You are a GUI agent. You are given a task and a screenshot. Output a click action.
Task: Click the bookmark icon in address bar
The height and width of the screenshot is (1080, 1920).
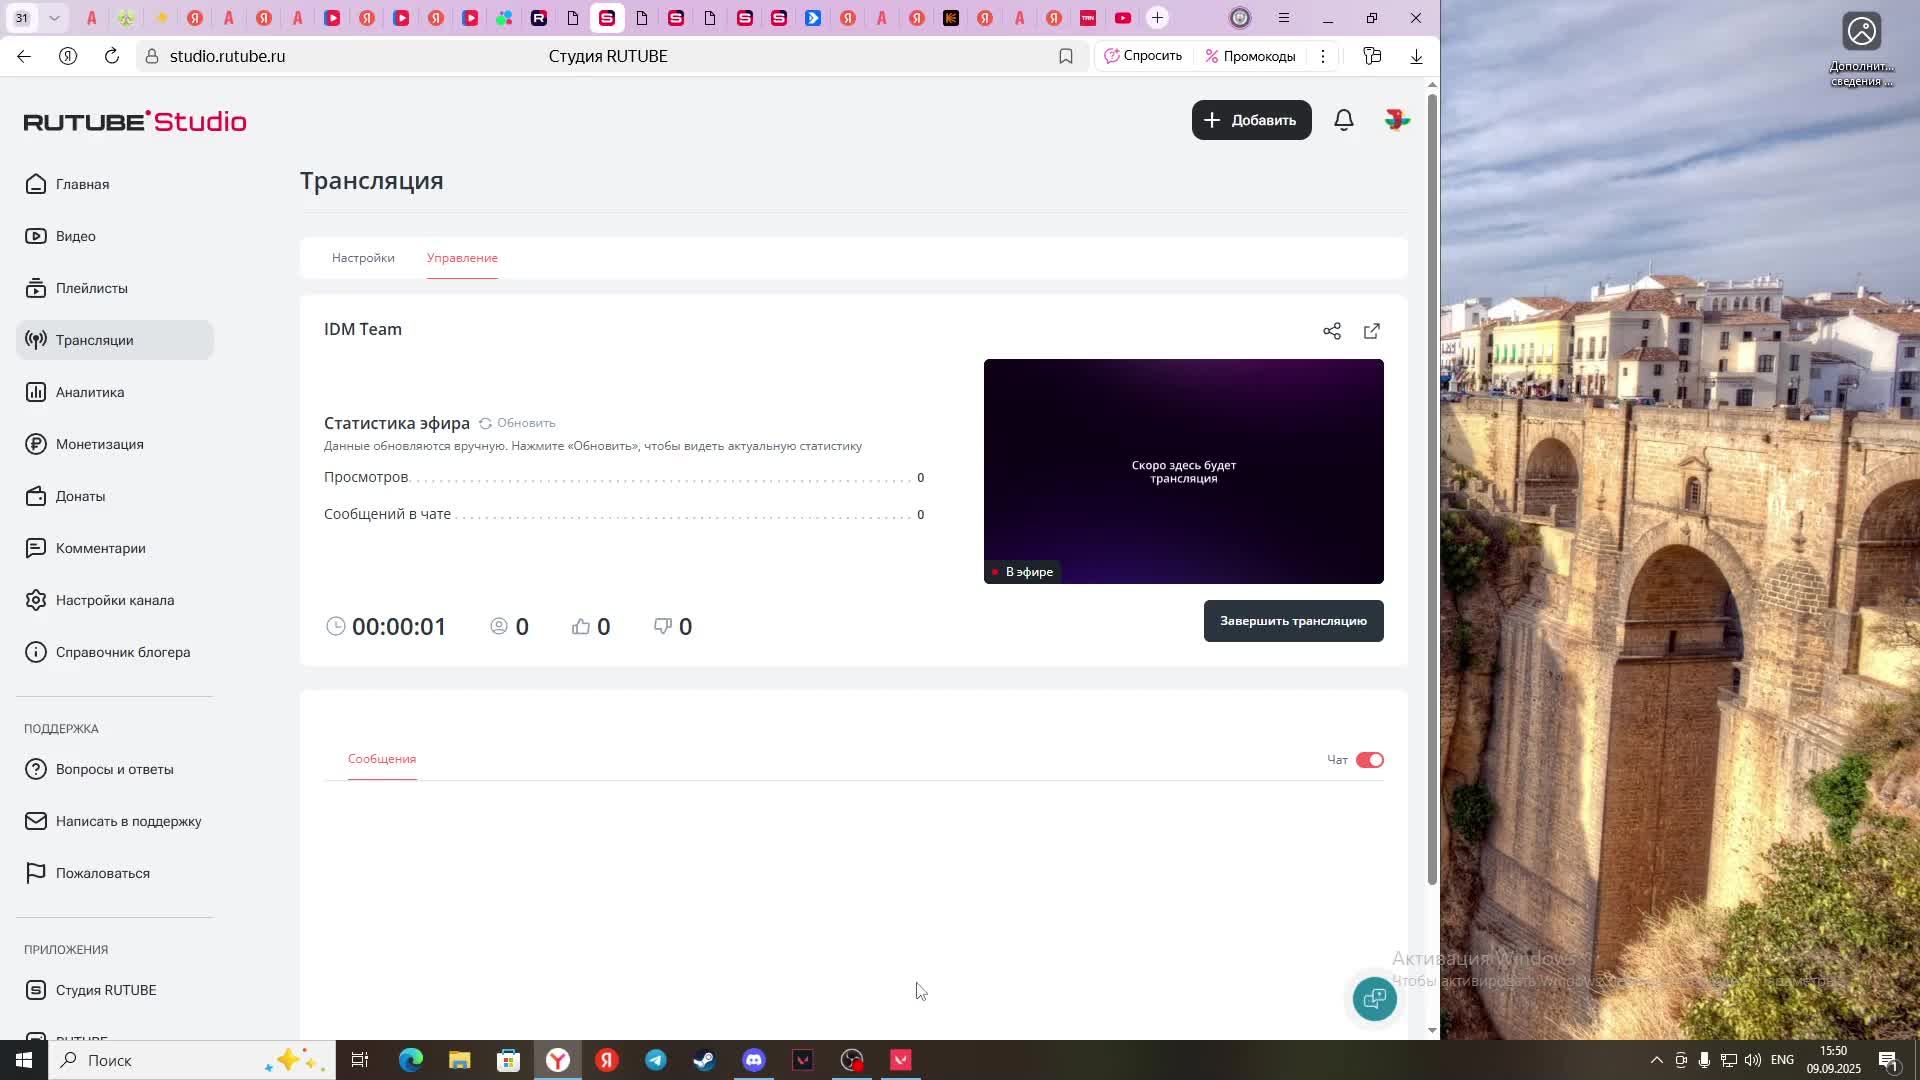point(1066,56)
